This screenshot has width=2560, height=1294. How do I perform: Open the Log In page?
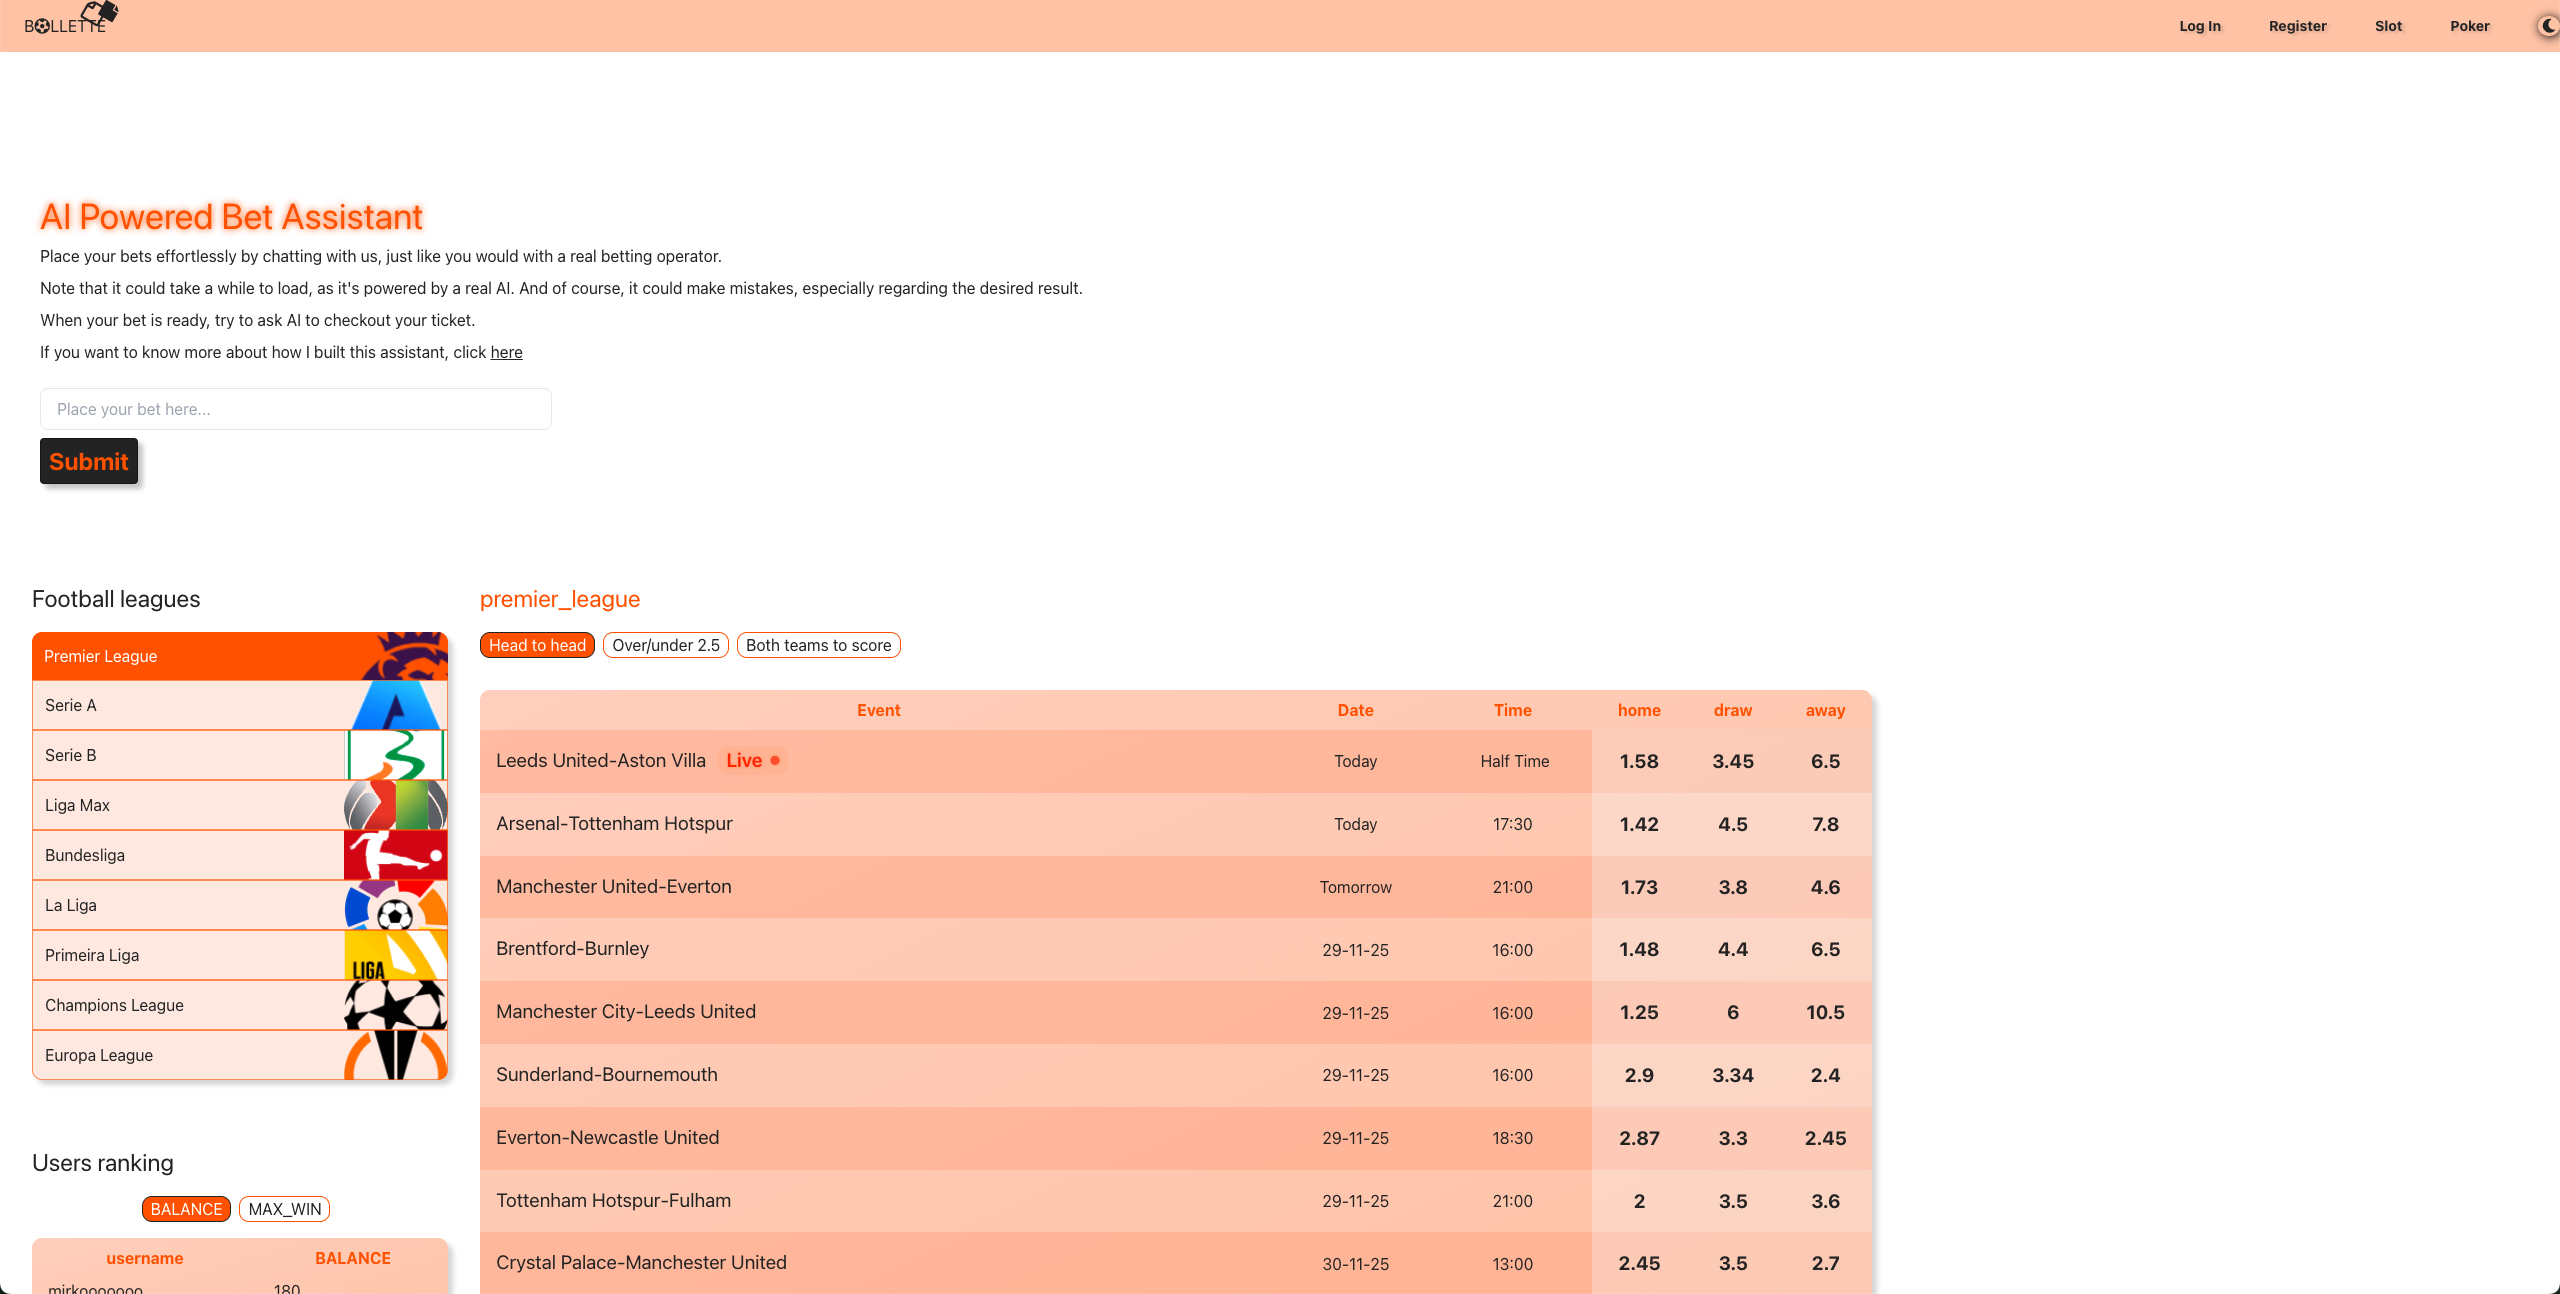(x=2200, y=26)
